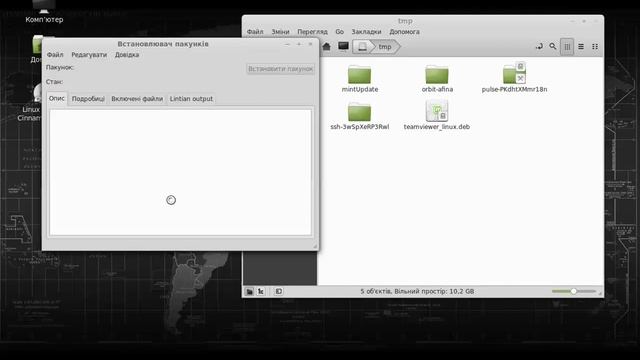Open Файл menu in package installer
This screenshot has height=360, width=640.
point(55,55)
